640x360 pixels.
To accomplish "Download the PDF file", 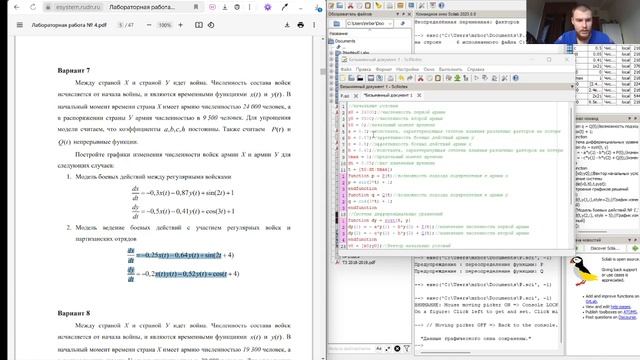I will tap(287, 25).
